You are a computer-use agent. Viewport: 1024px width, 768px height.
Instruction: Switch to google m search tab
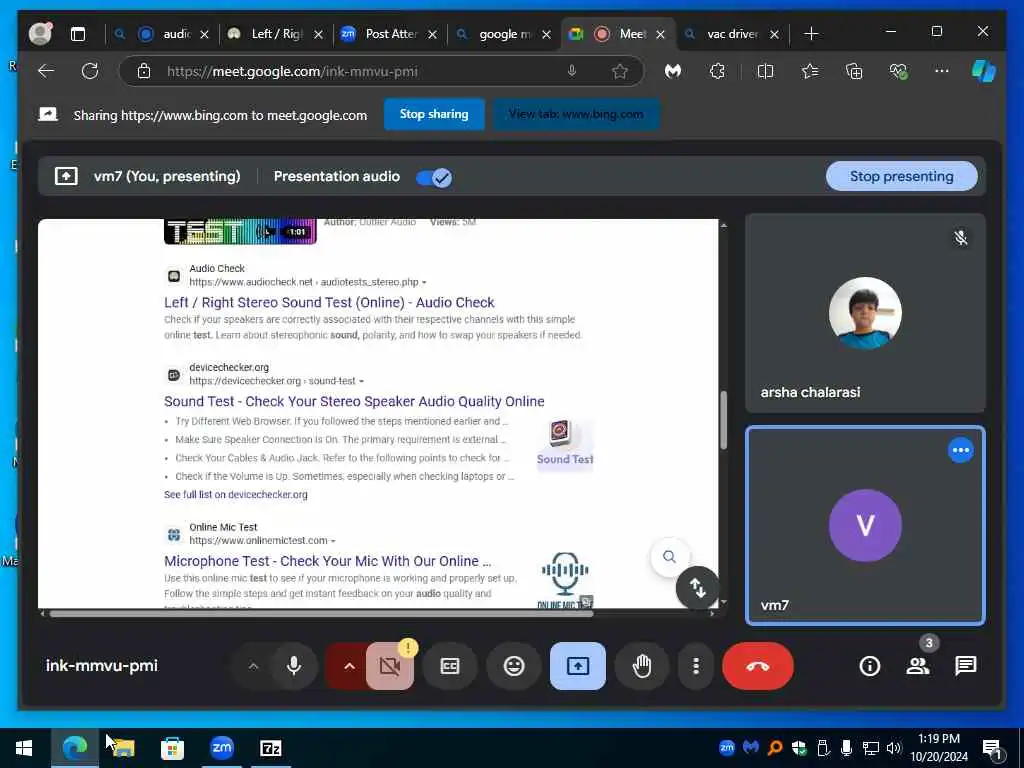[x=502, y=34]
